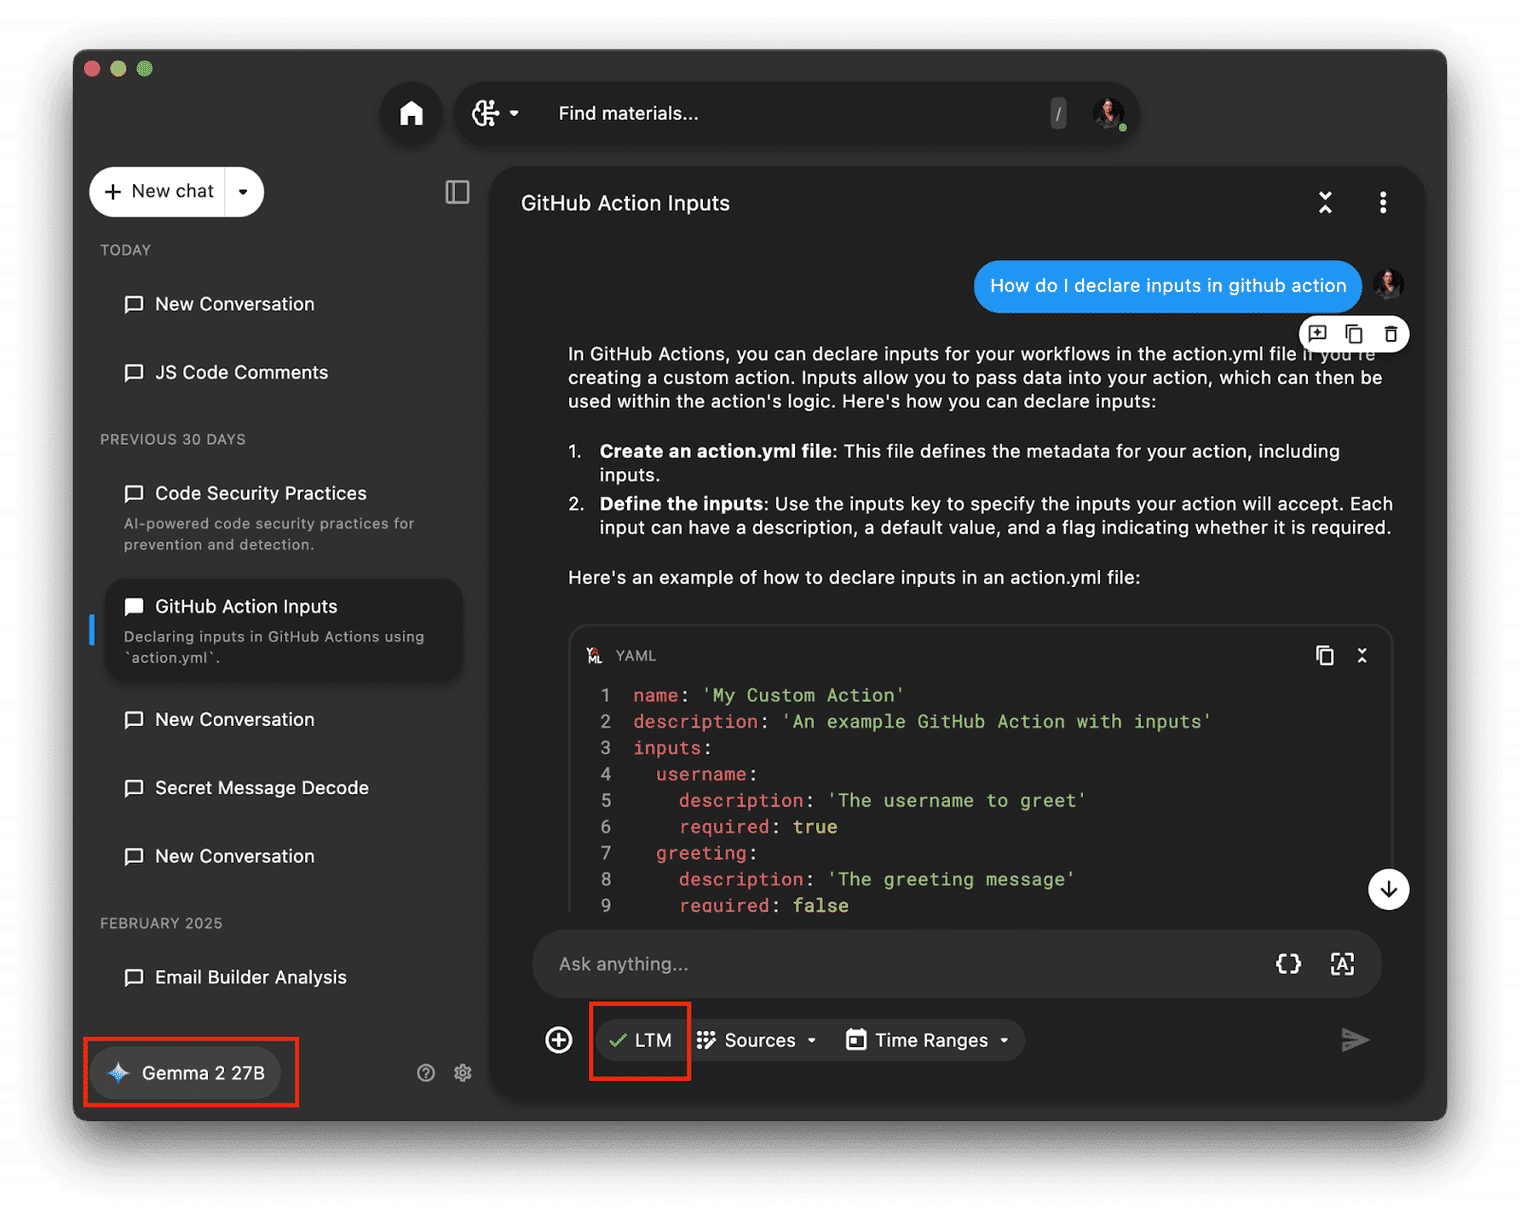Open the Code Security Practices conversation
This screenshot has width=1520, height=1218.
click(x=284, y=517)
